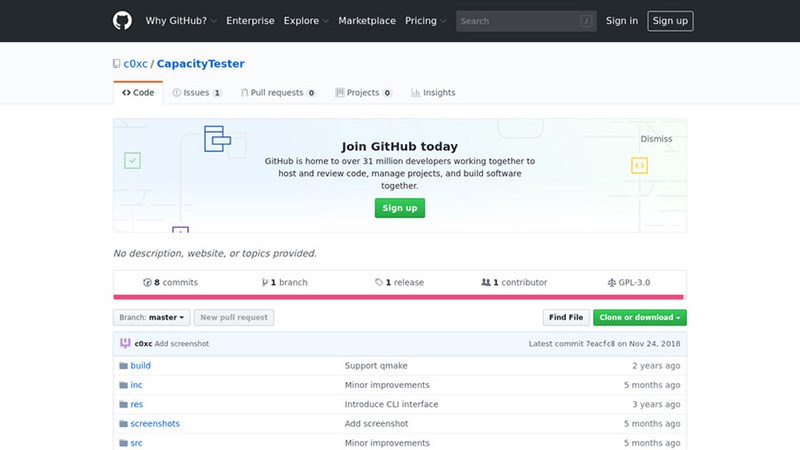Screen dimensions: 800x450
Task: Click the c0xc avatar in commit row
Action: pos(125,343)
